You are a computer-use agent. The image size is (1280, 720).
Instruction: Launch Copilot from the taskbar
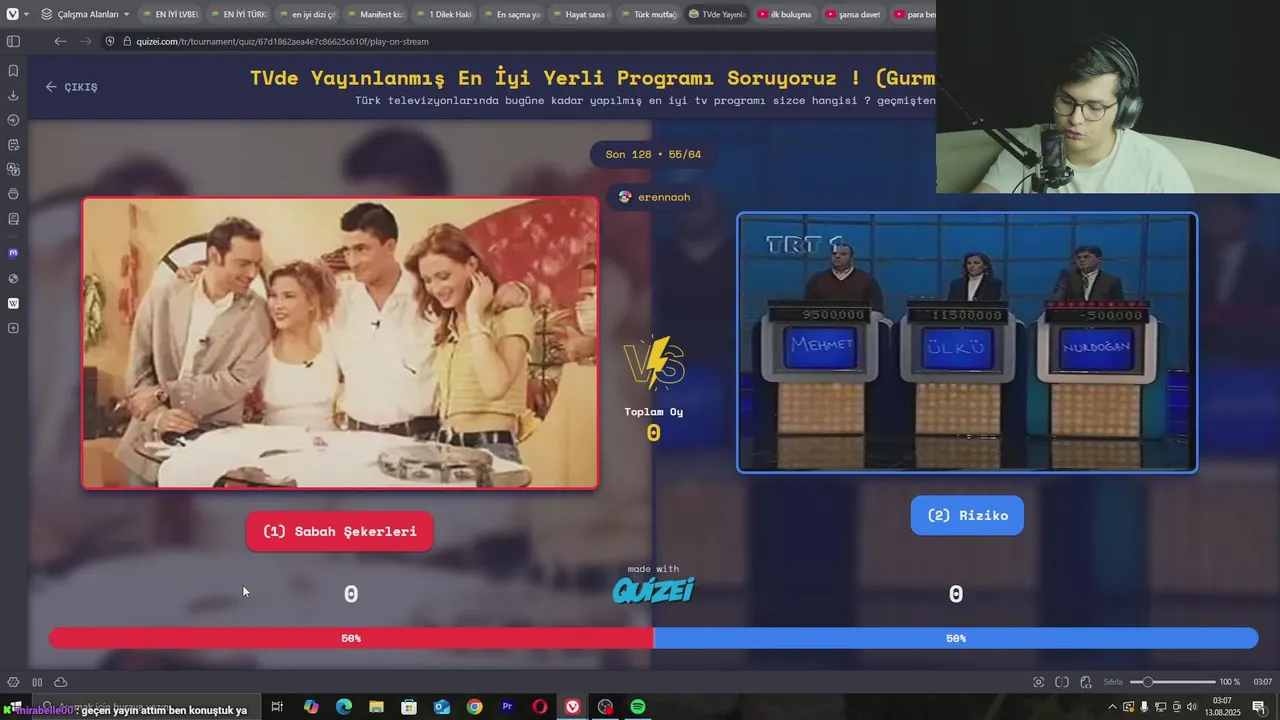311,707
